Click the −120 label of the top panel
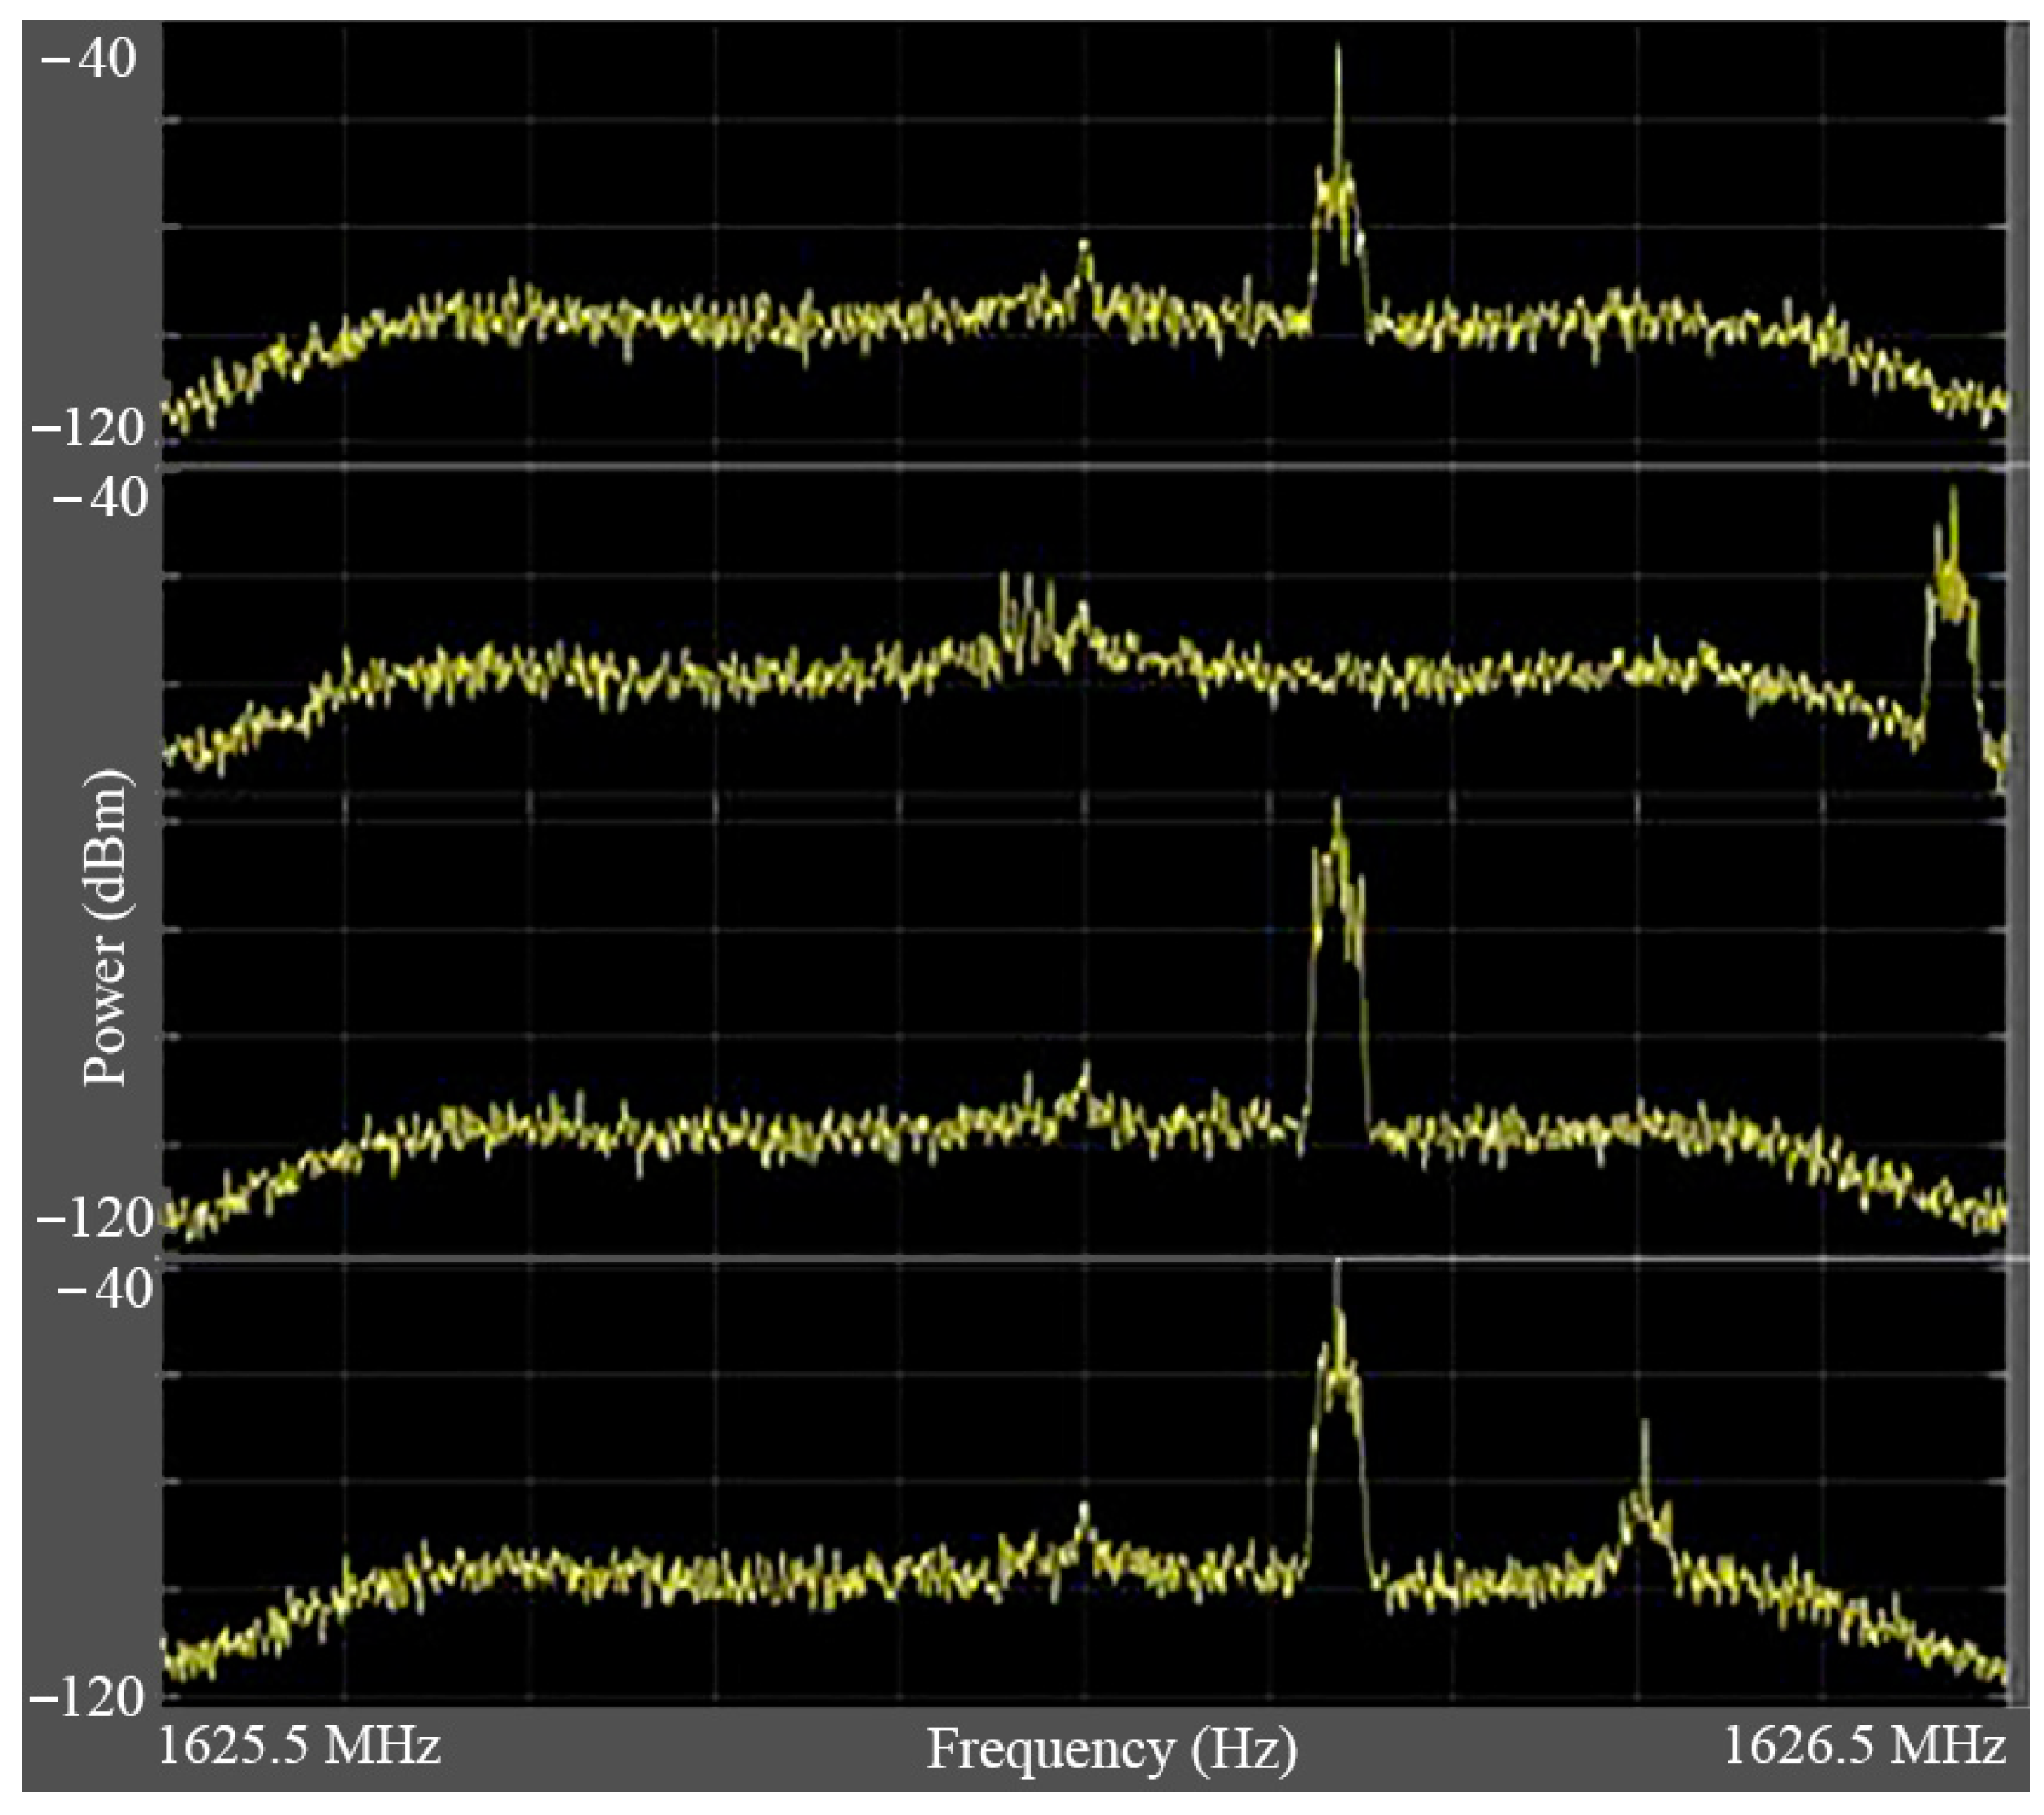The height and width of the screenshot is (1815, 2044). coord(89,428)
